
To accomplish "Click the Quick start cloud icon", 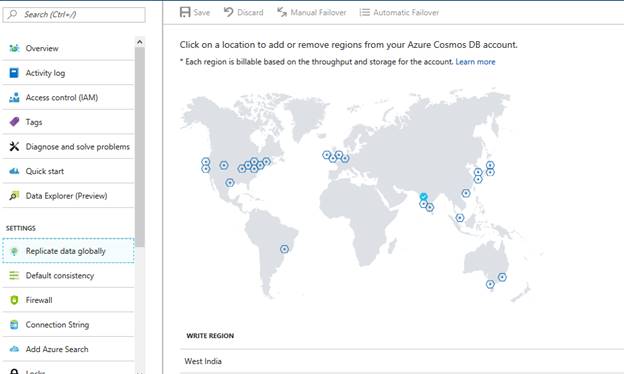I will [14, 171].
